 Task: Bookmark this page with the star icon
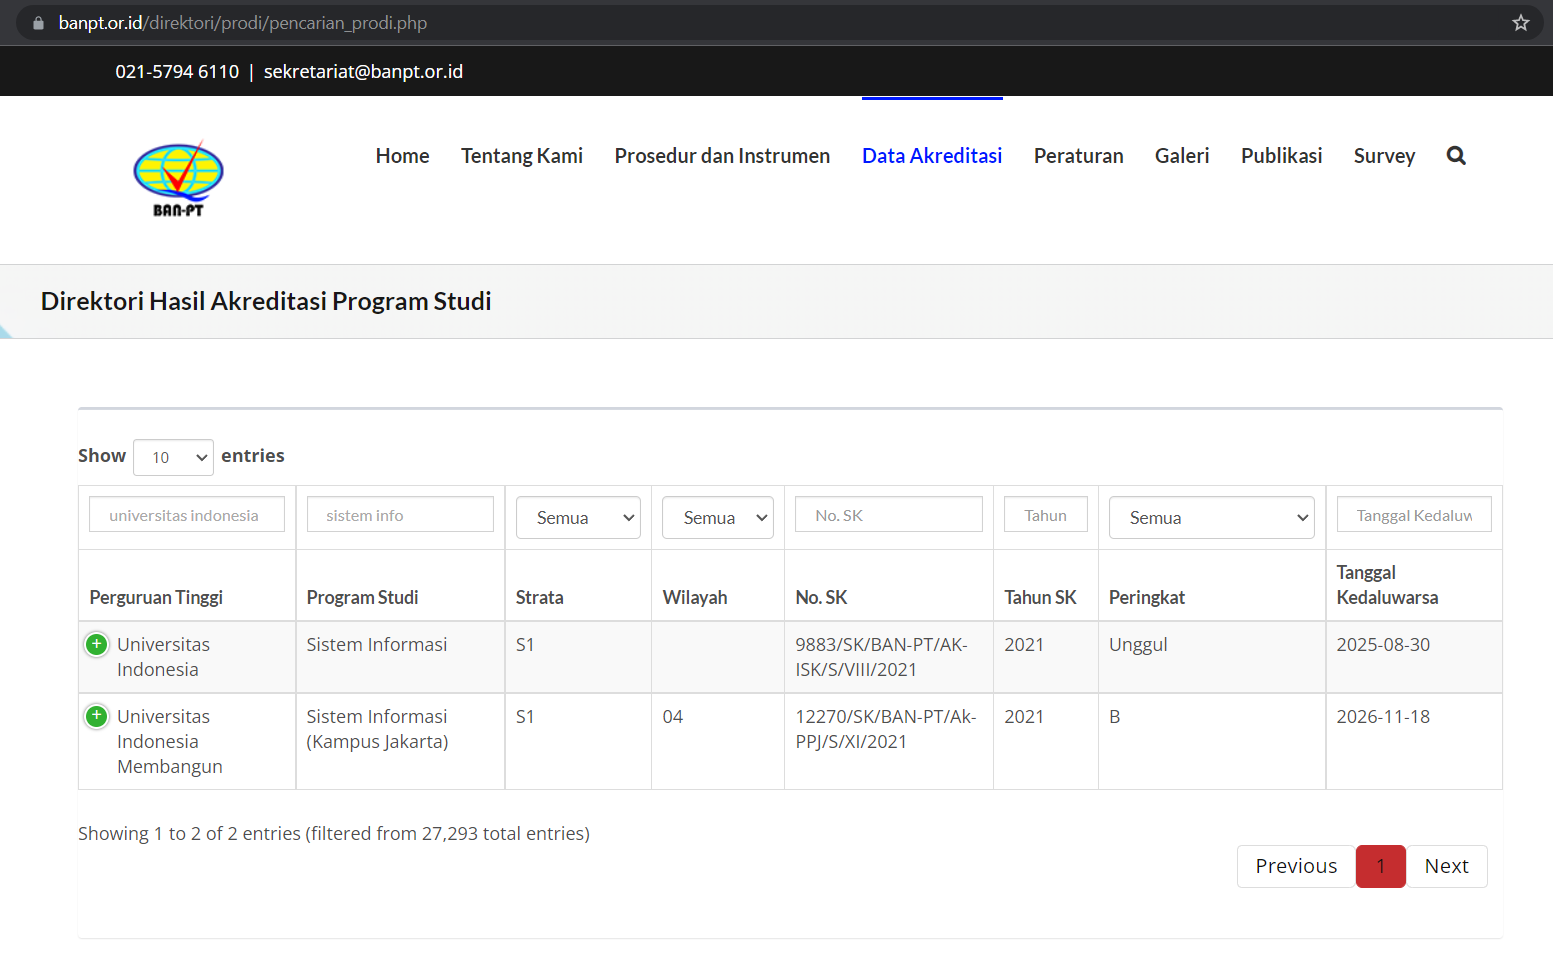tap(1520, 23)
